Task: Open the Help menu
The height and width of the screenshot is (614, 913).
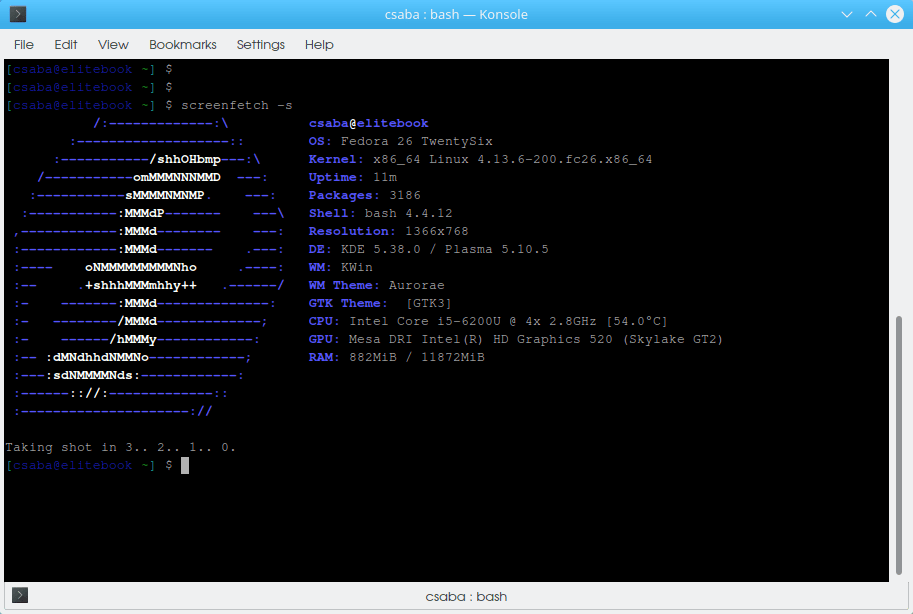Action: [x=319, y=44]
